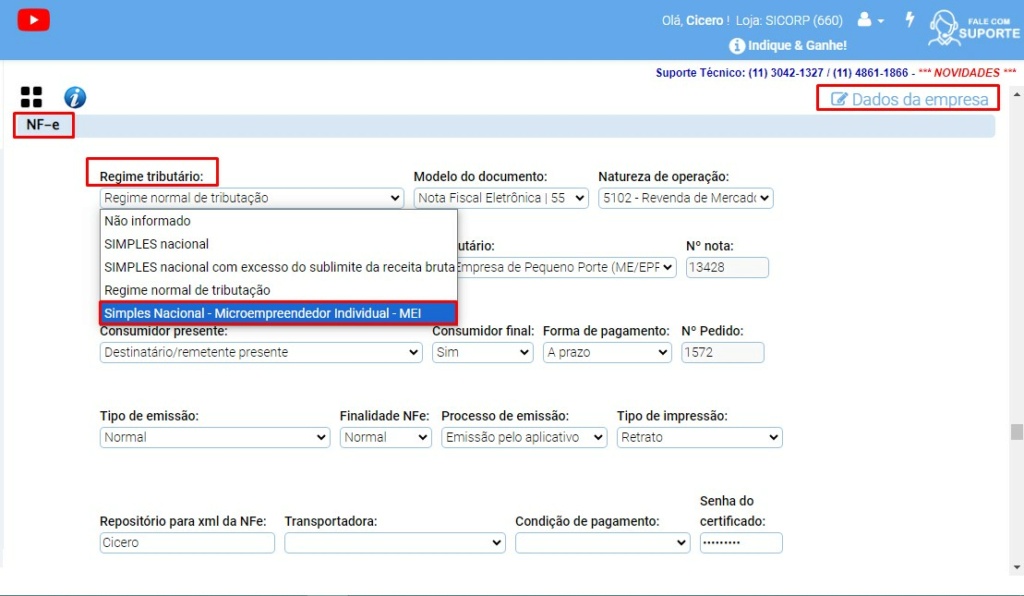Screen dimensions: 1024x596
Task: Click the Indique & Ganhe info icon
Action: 737,45
